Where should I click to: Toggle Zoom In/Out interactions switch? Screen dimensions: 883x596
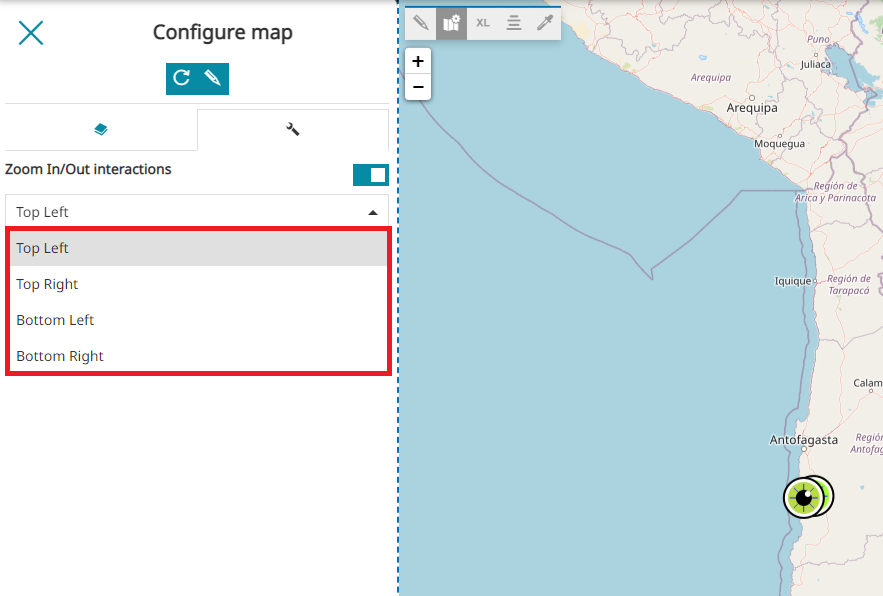coord(370,175)
